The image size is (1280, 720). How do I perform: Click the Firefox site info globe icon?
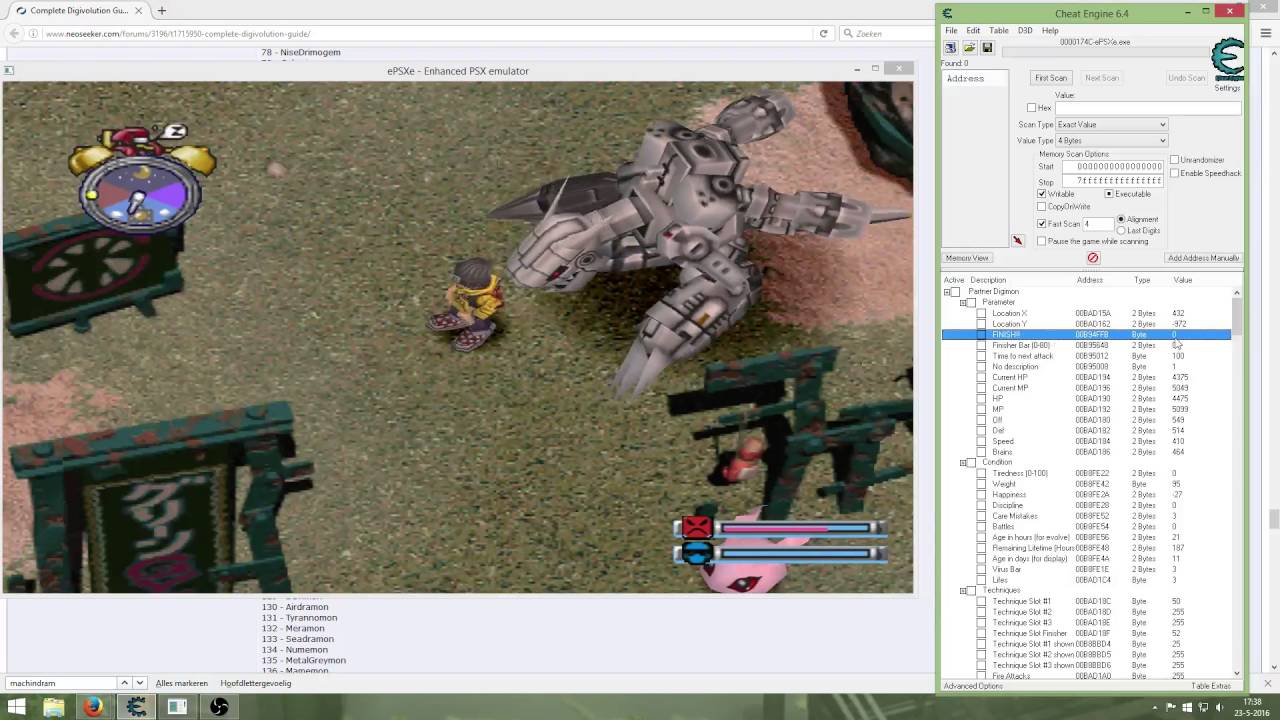[34, 33]
